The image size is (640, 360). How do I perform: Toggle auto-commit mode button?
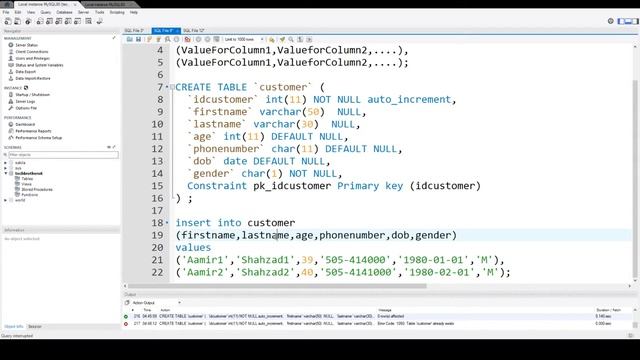[216, 40]
